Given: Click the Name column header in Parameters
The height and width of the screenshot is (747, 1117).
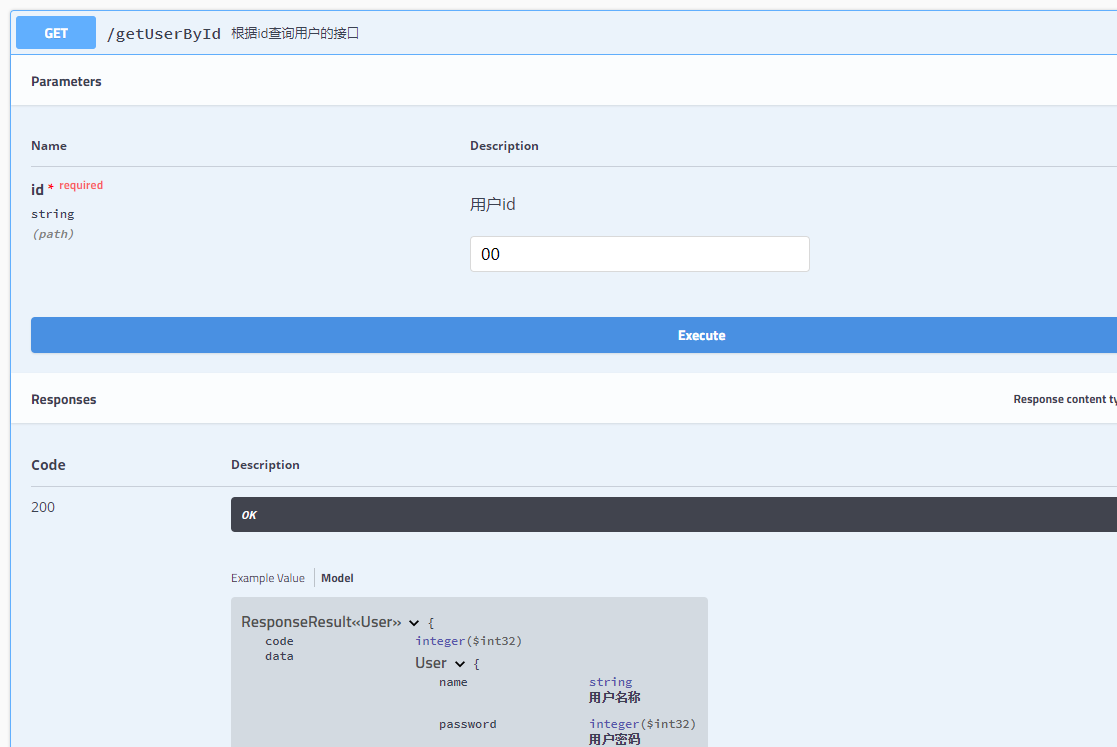Looking at the screenshot, I should click(49, 145).
